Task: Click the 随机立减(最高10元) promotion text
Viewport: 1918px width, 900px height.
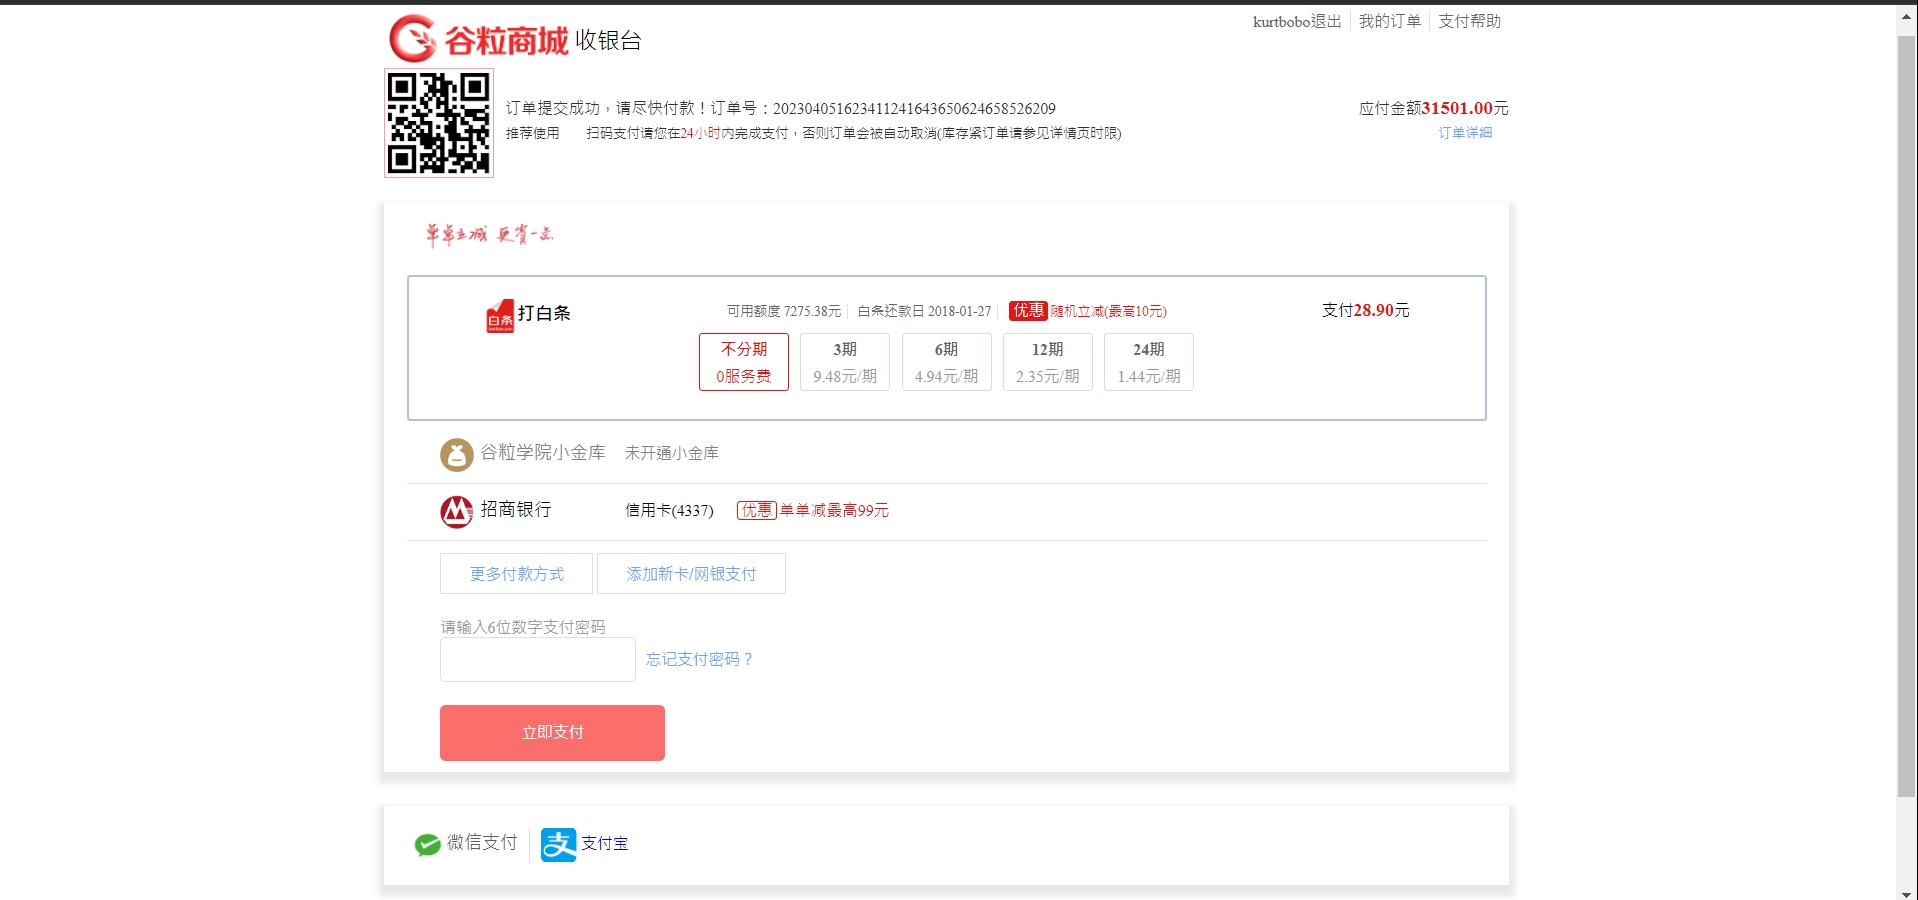Action: tap(1108, 312)
